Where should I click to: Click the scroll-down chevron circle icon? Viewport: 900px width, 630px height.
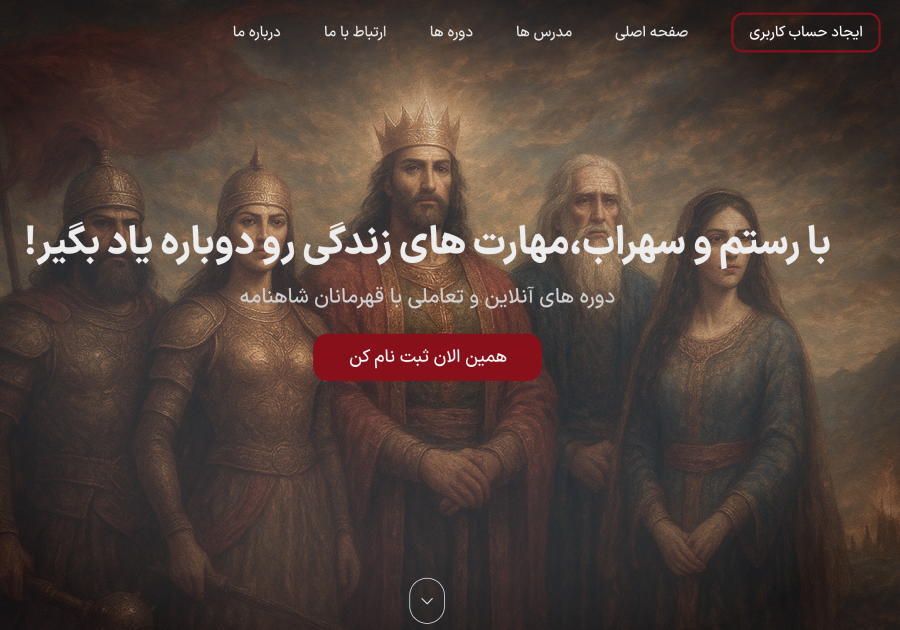pyautogui.click(x=427, y=600)
